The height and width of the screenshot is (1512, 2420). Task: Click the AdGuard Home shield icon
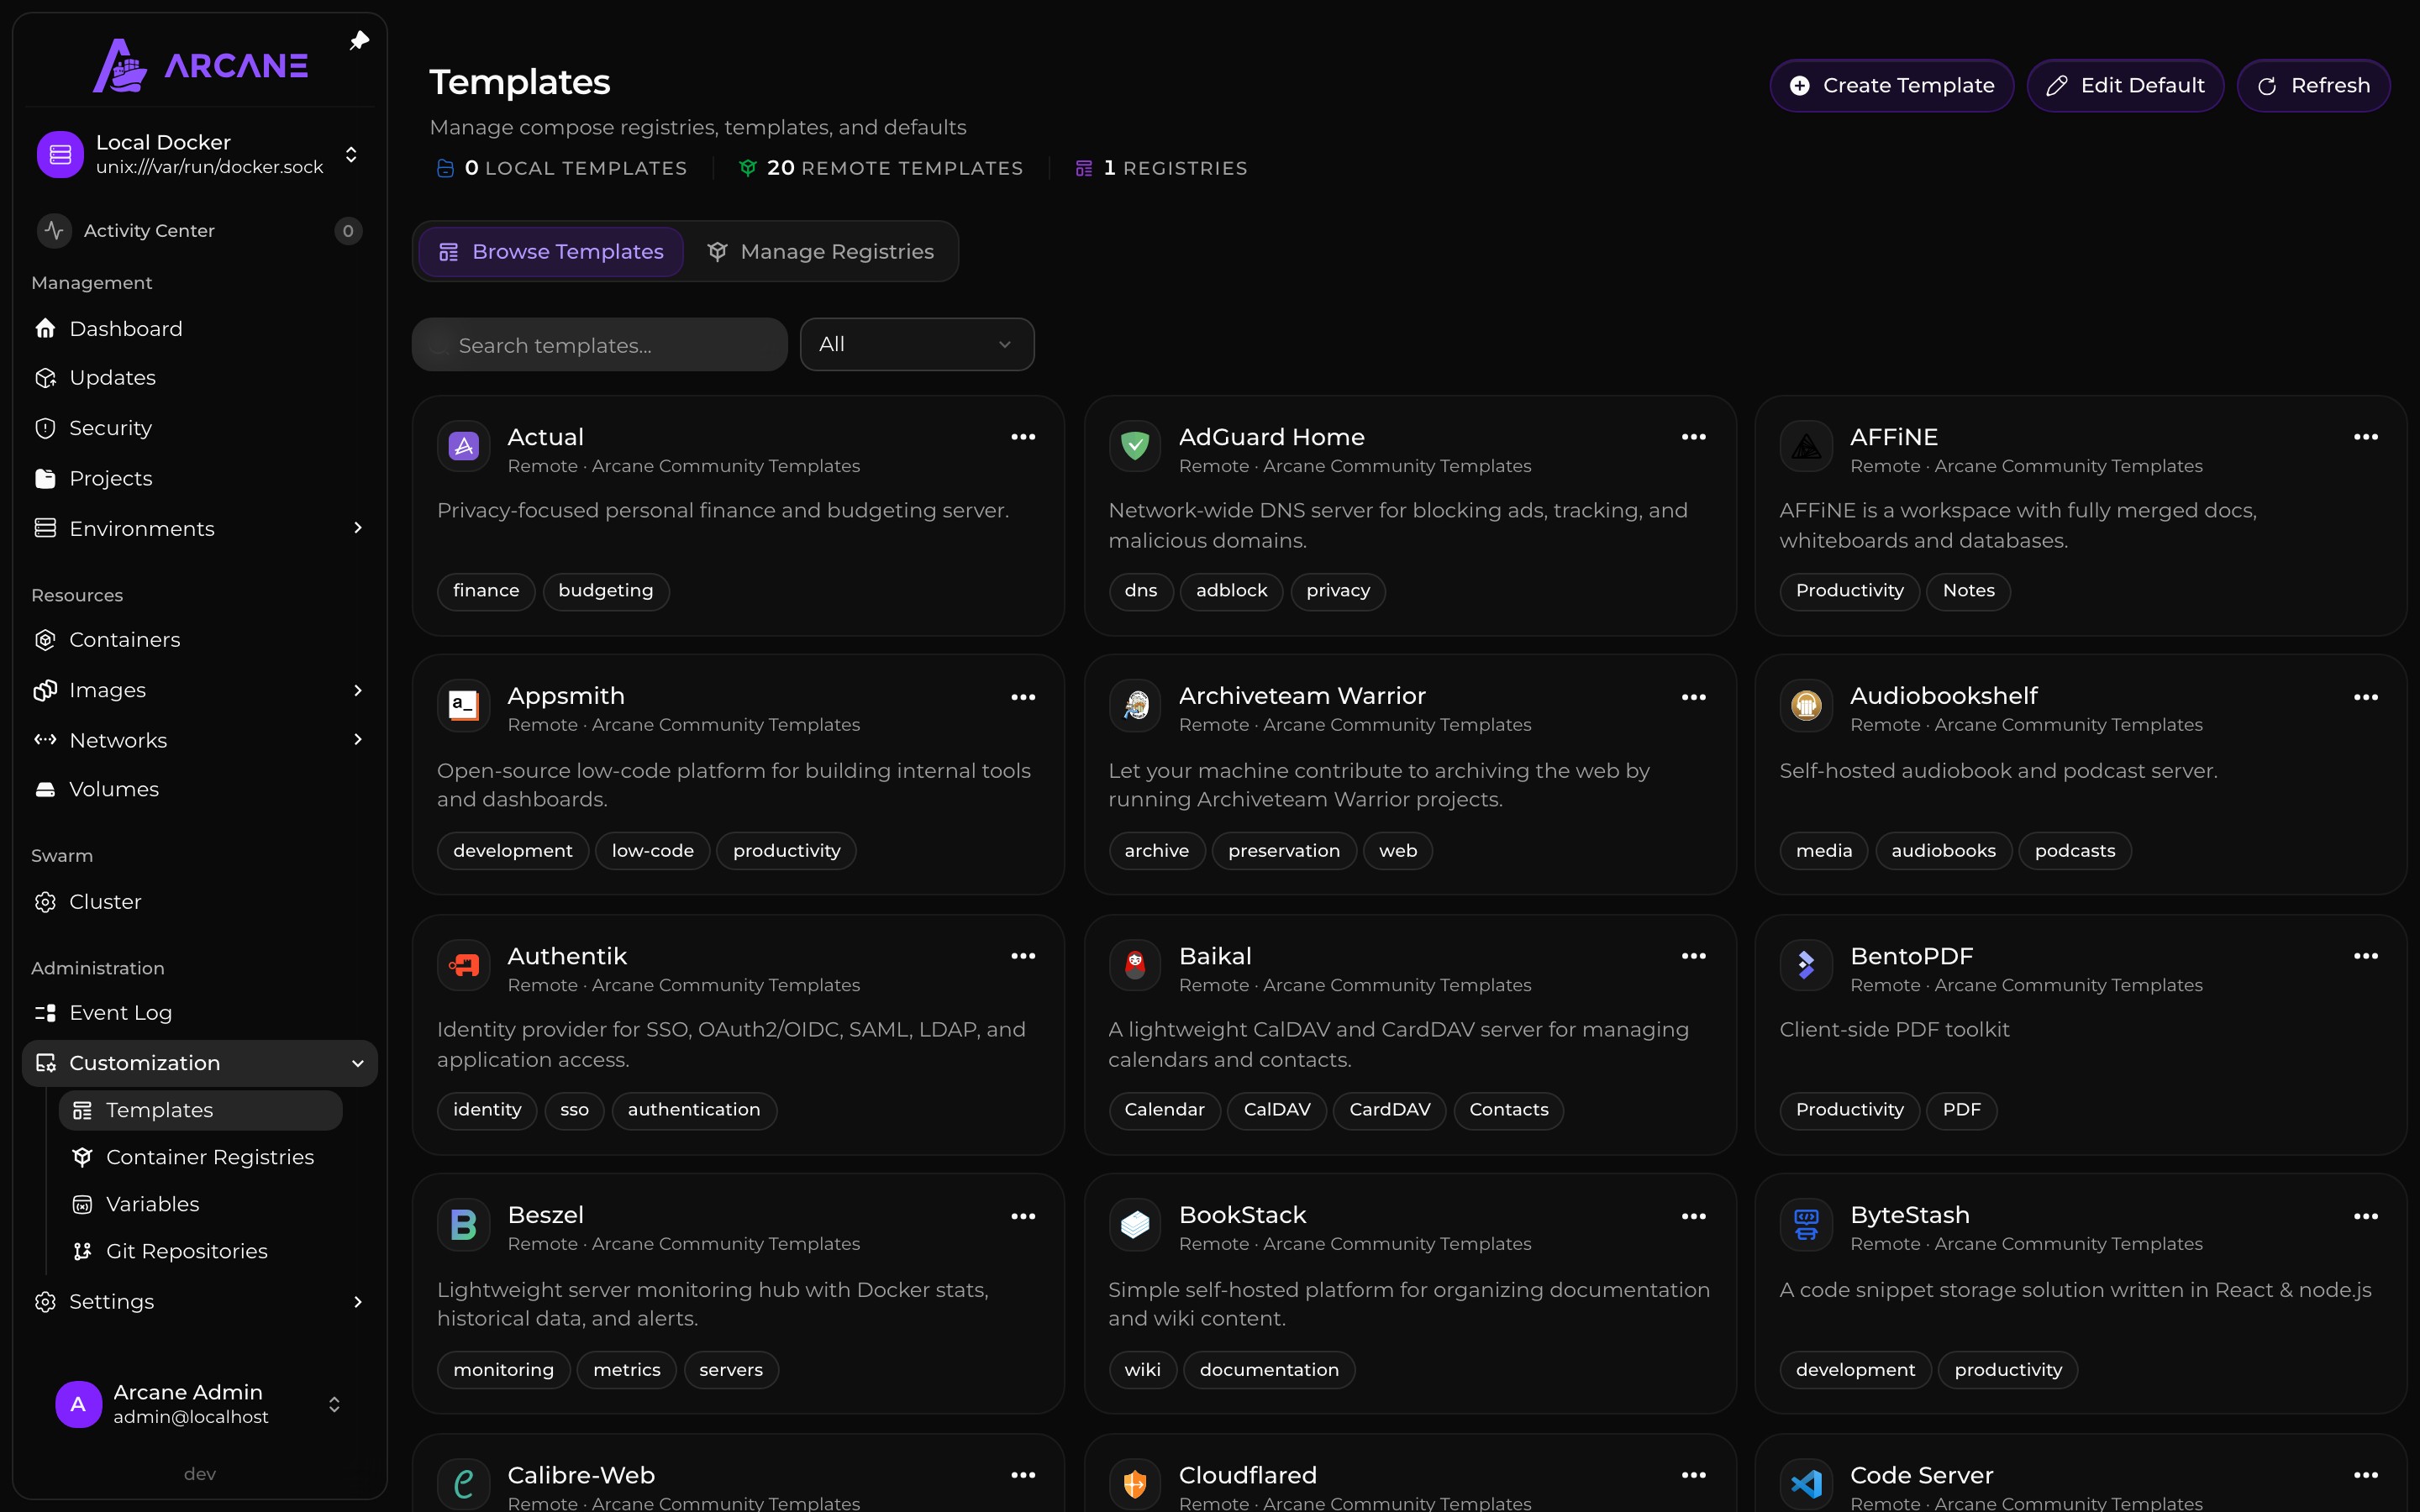pyautogui.click(x=1135, y=446)
